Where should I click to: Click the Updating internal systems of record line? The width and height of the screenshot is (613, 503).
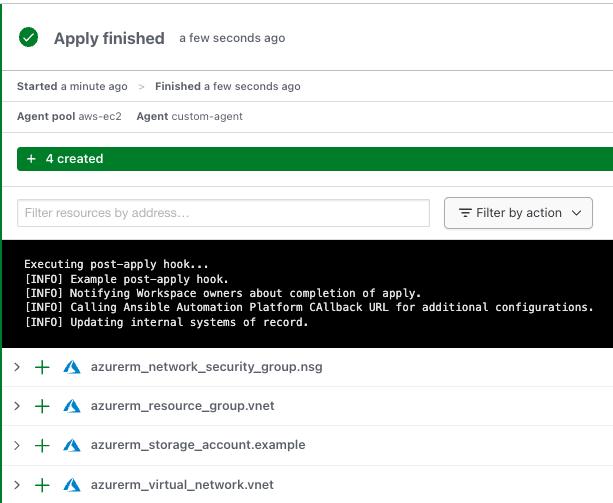click(166, 322)
